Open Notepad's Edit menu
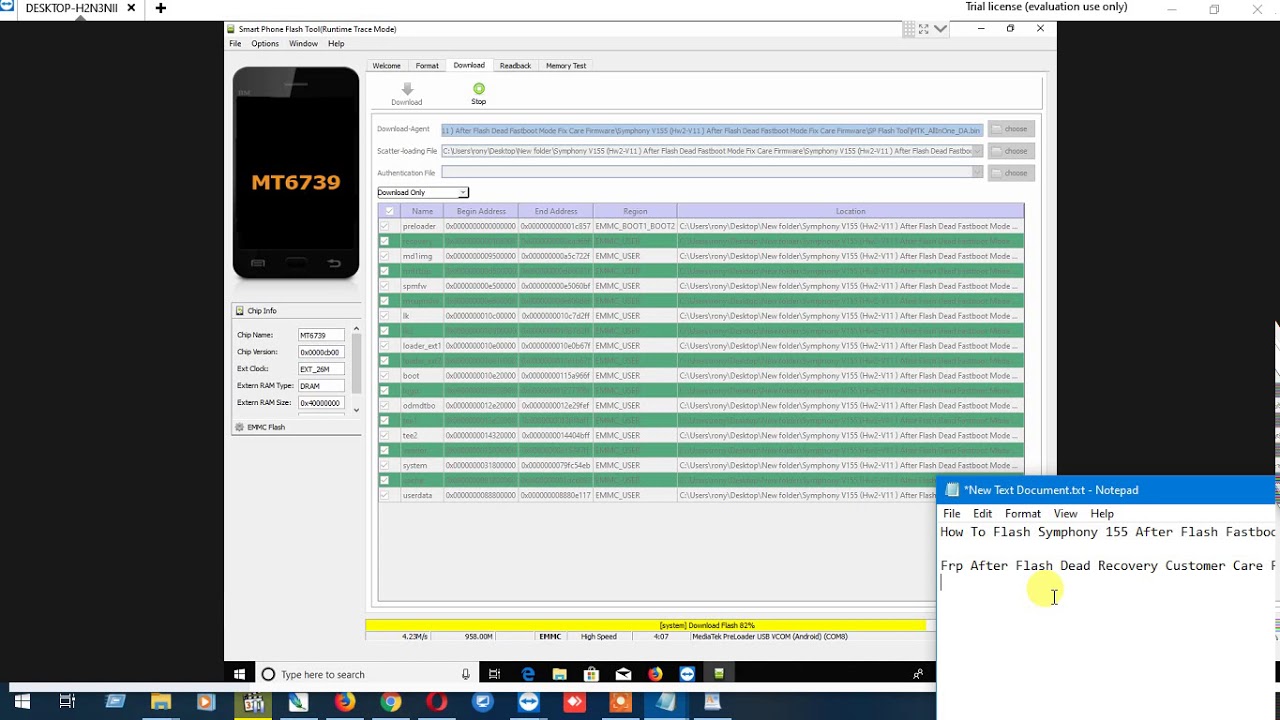The width and height of the screenshot is (1280, 720). pos(983,513)
